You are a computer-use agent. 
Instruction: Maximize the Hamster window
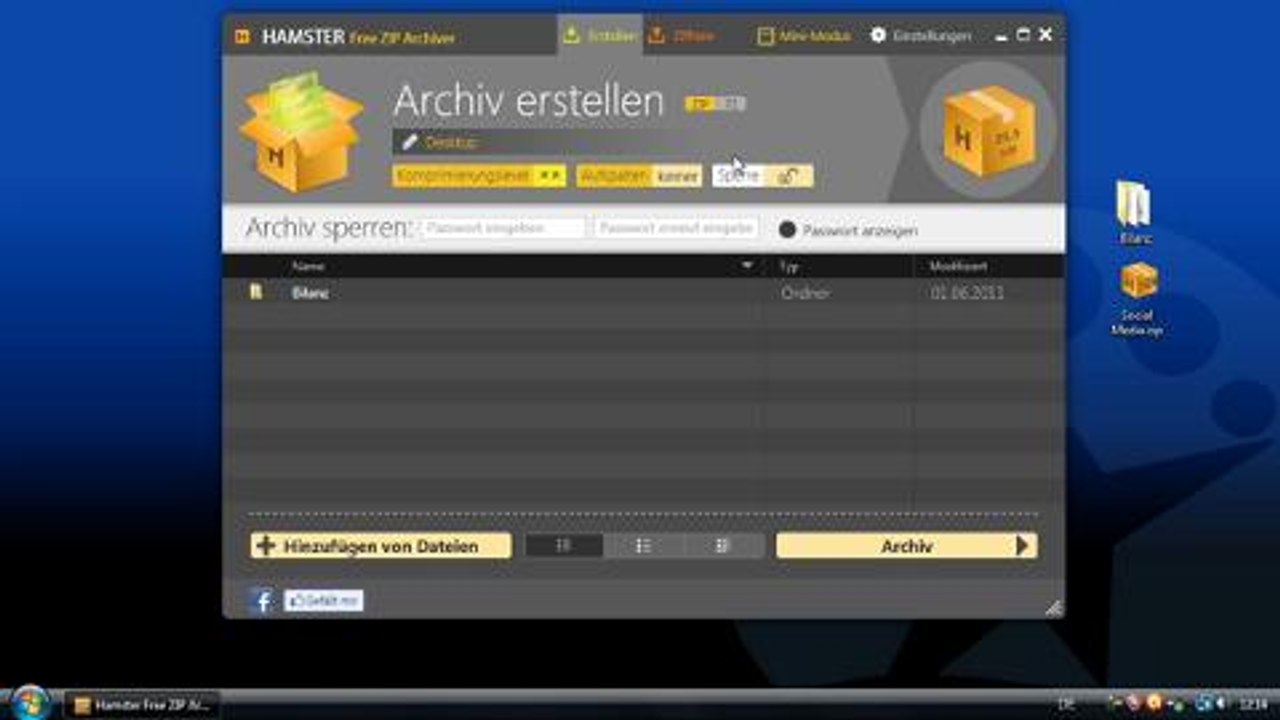(1023, 35)
